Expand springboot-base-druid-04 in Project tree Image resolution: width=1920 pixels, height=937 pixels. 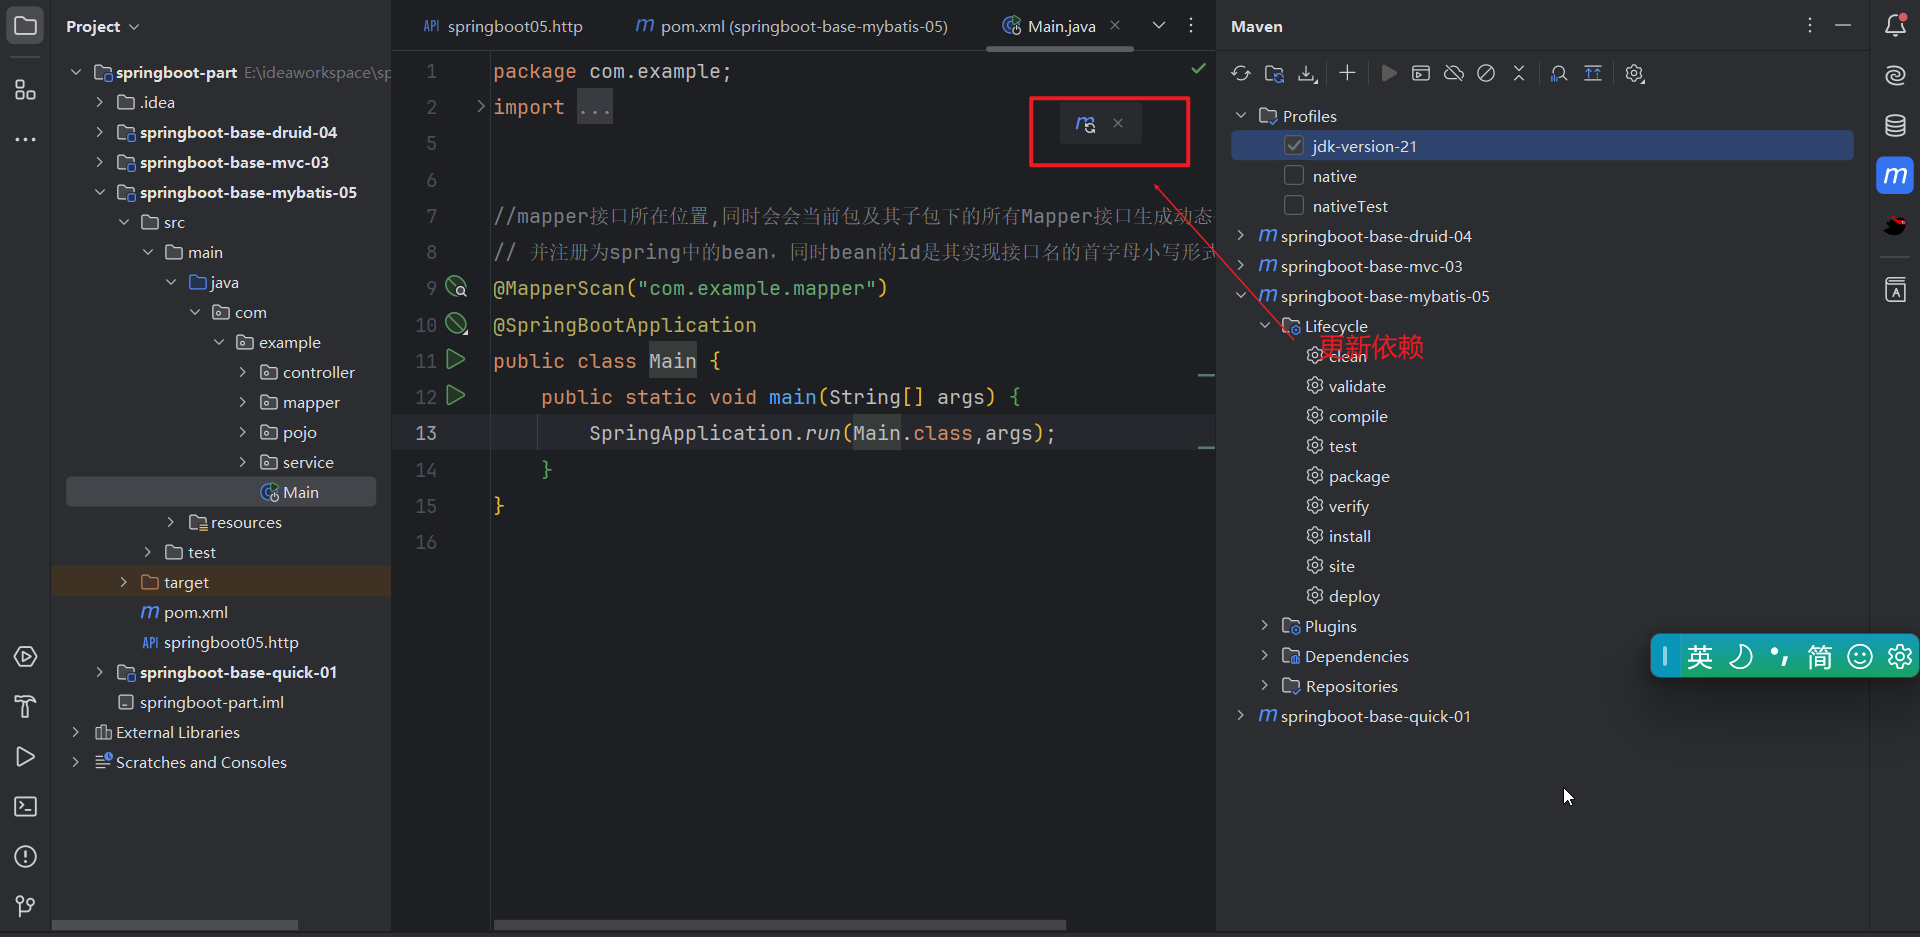(99, 132)
